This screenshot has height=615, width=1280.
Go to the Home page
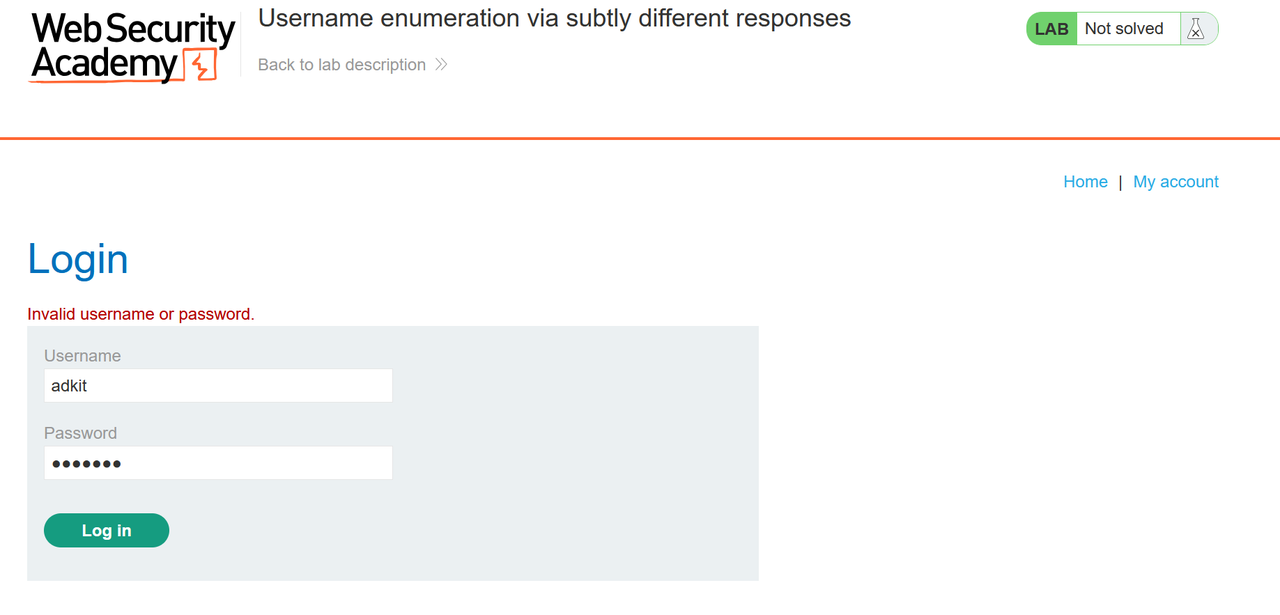(1085, 182)
